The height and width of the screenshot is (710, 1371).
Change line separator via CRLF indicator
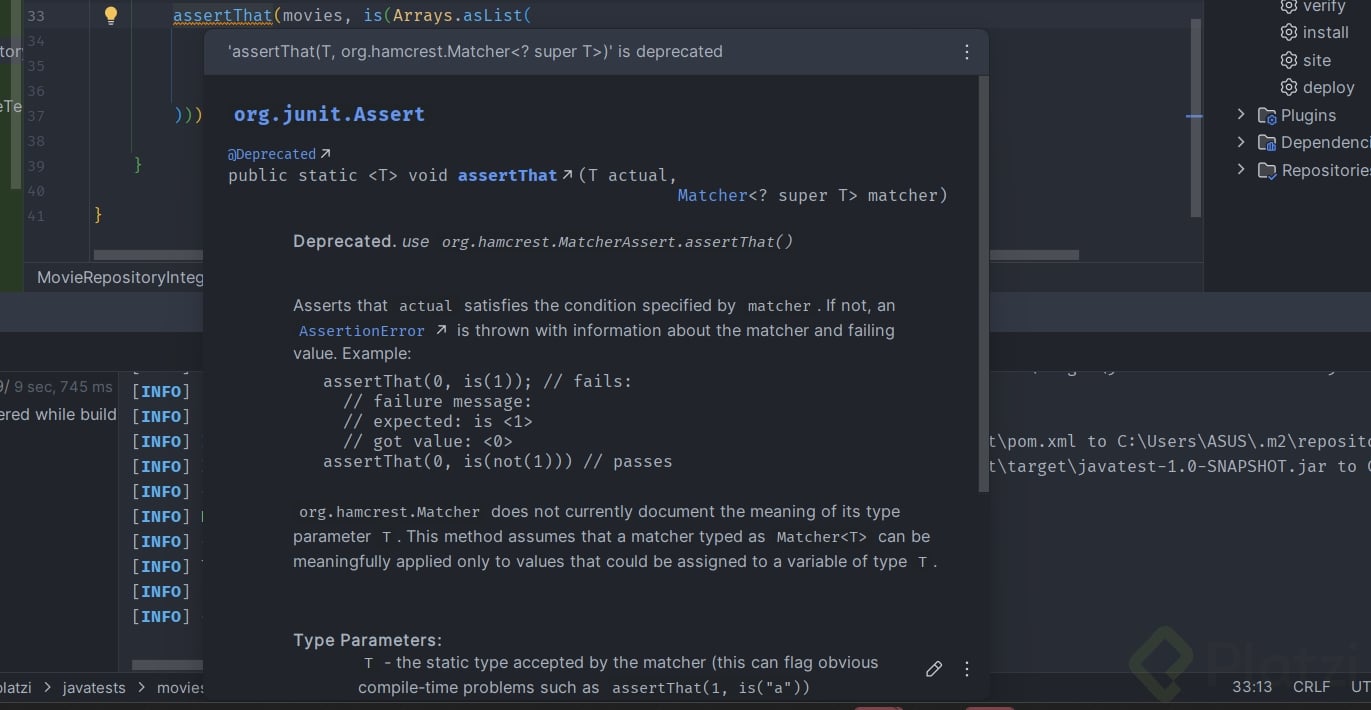click(1311, 687)
